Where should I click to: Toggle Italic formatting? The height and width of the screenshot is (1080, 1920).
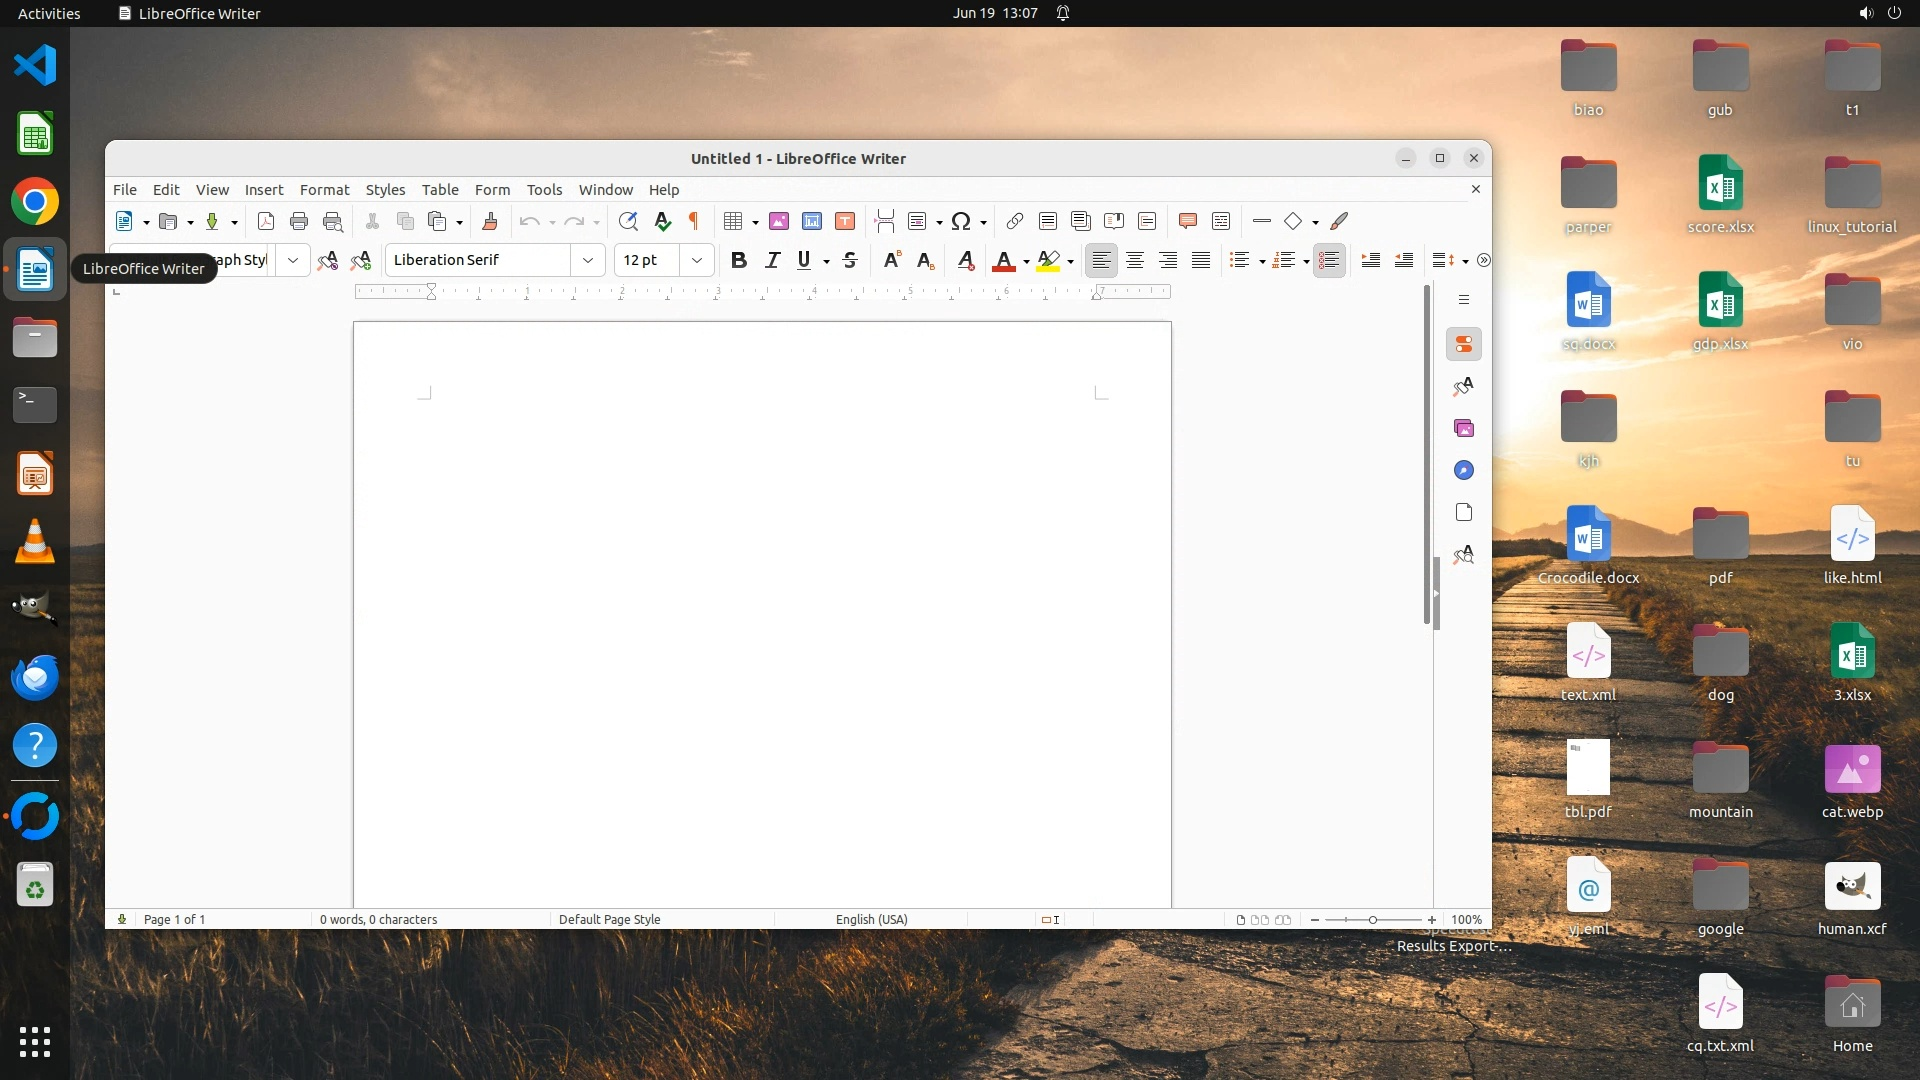point(772,261)
